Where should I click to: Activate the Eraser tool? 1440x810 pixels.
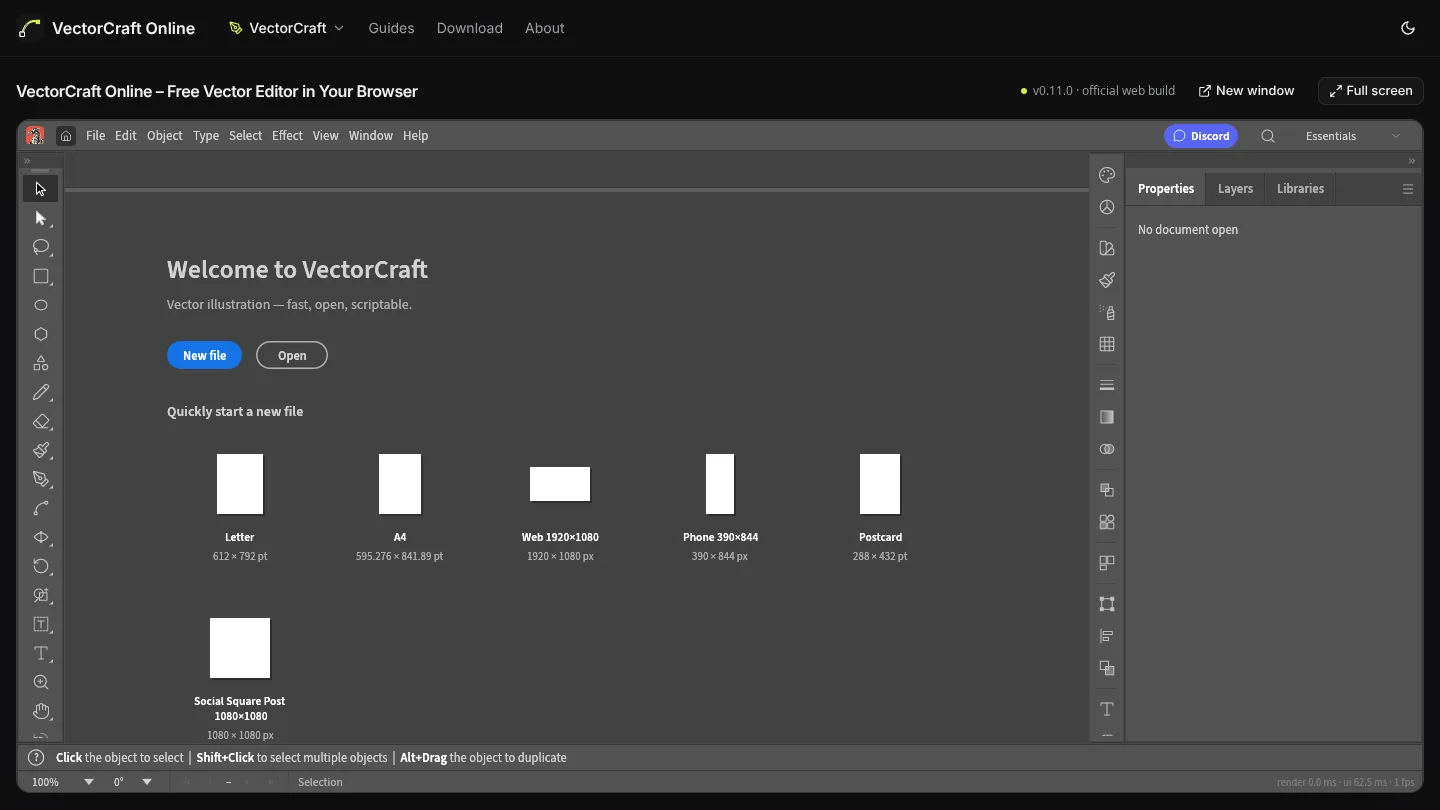[x=41, y=421]
